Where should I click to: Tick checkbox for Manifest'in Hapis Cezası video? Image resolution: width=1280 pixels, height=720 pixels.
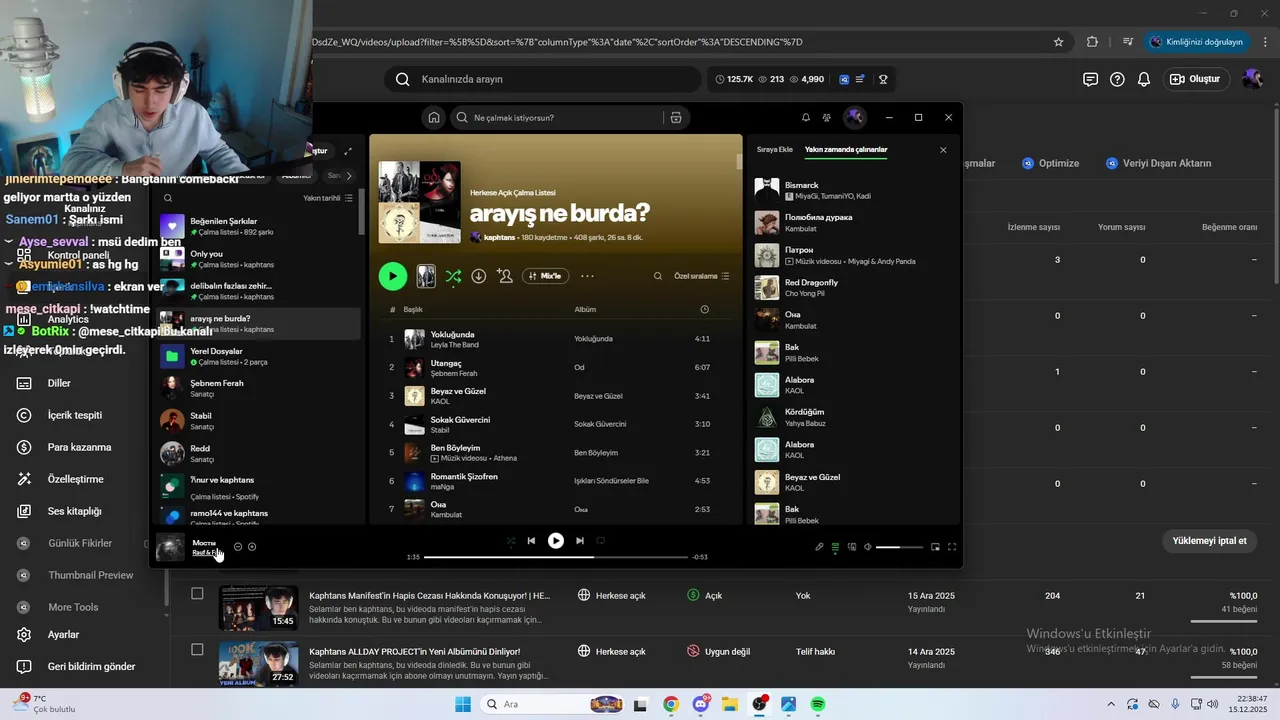(197, 594)
